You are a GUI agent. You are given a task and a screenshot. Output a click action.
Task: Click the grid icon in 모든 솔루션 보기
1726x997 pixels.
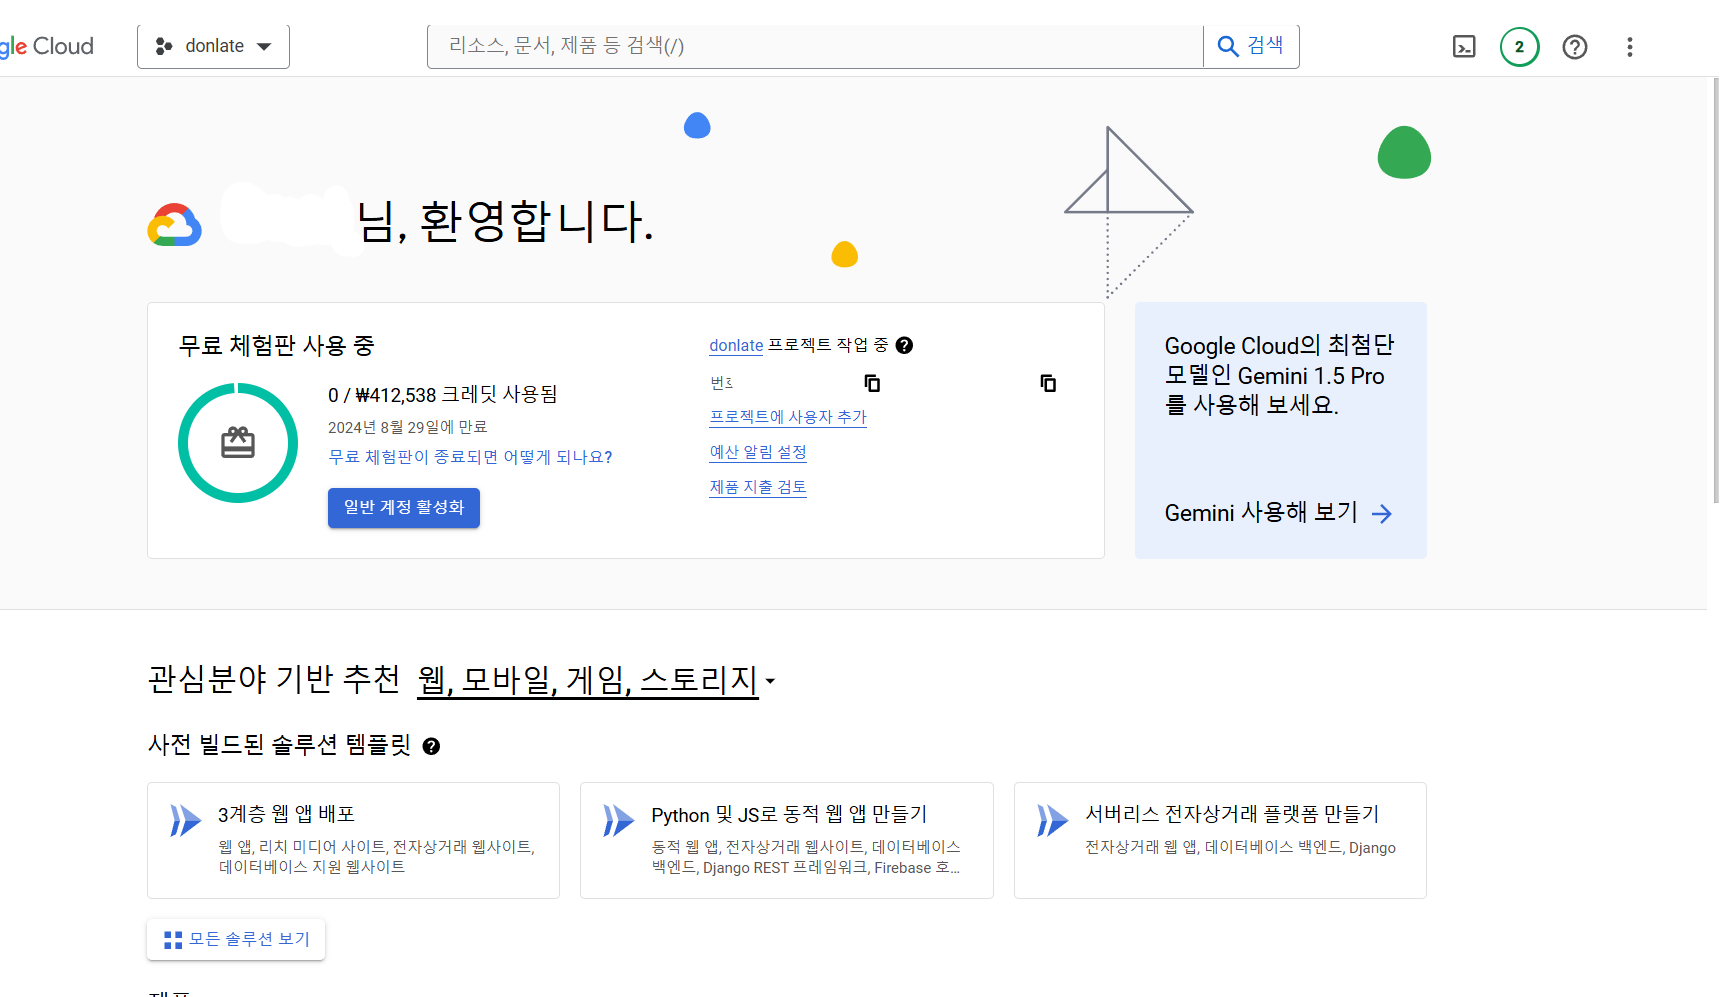click(x=173, y=940)
